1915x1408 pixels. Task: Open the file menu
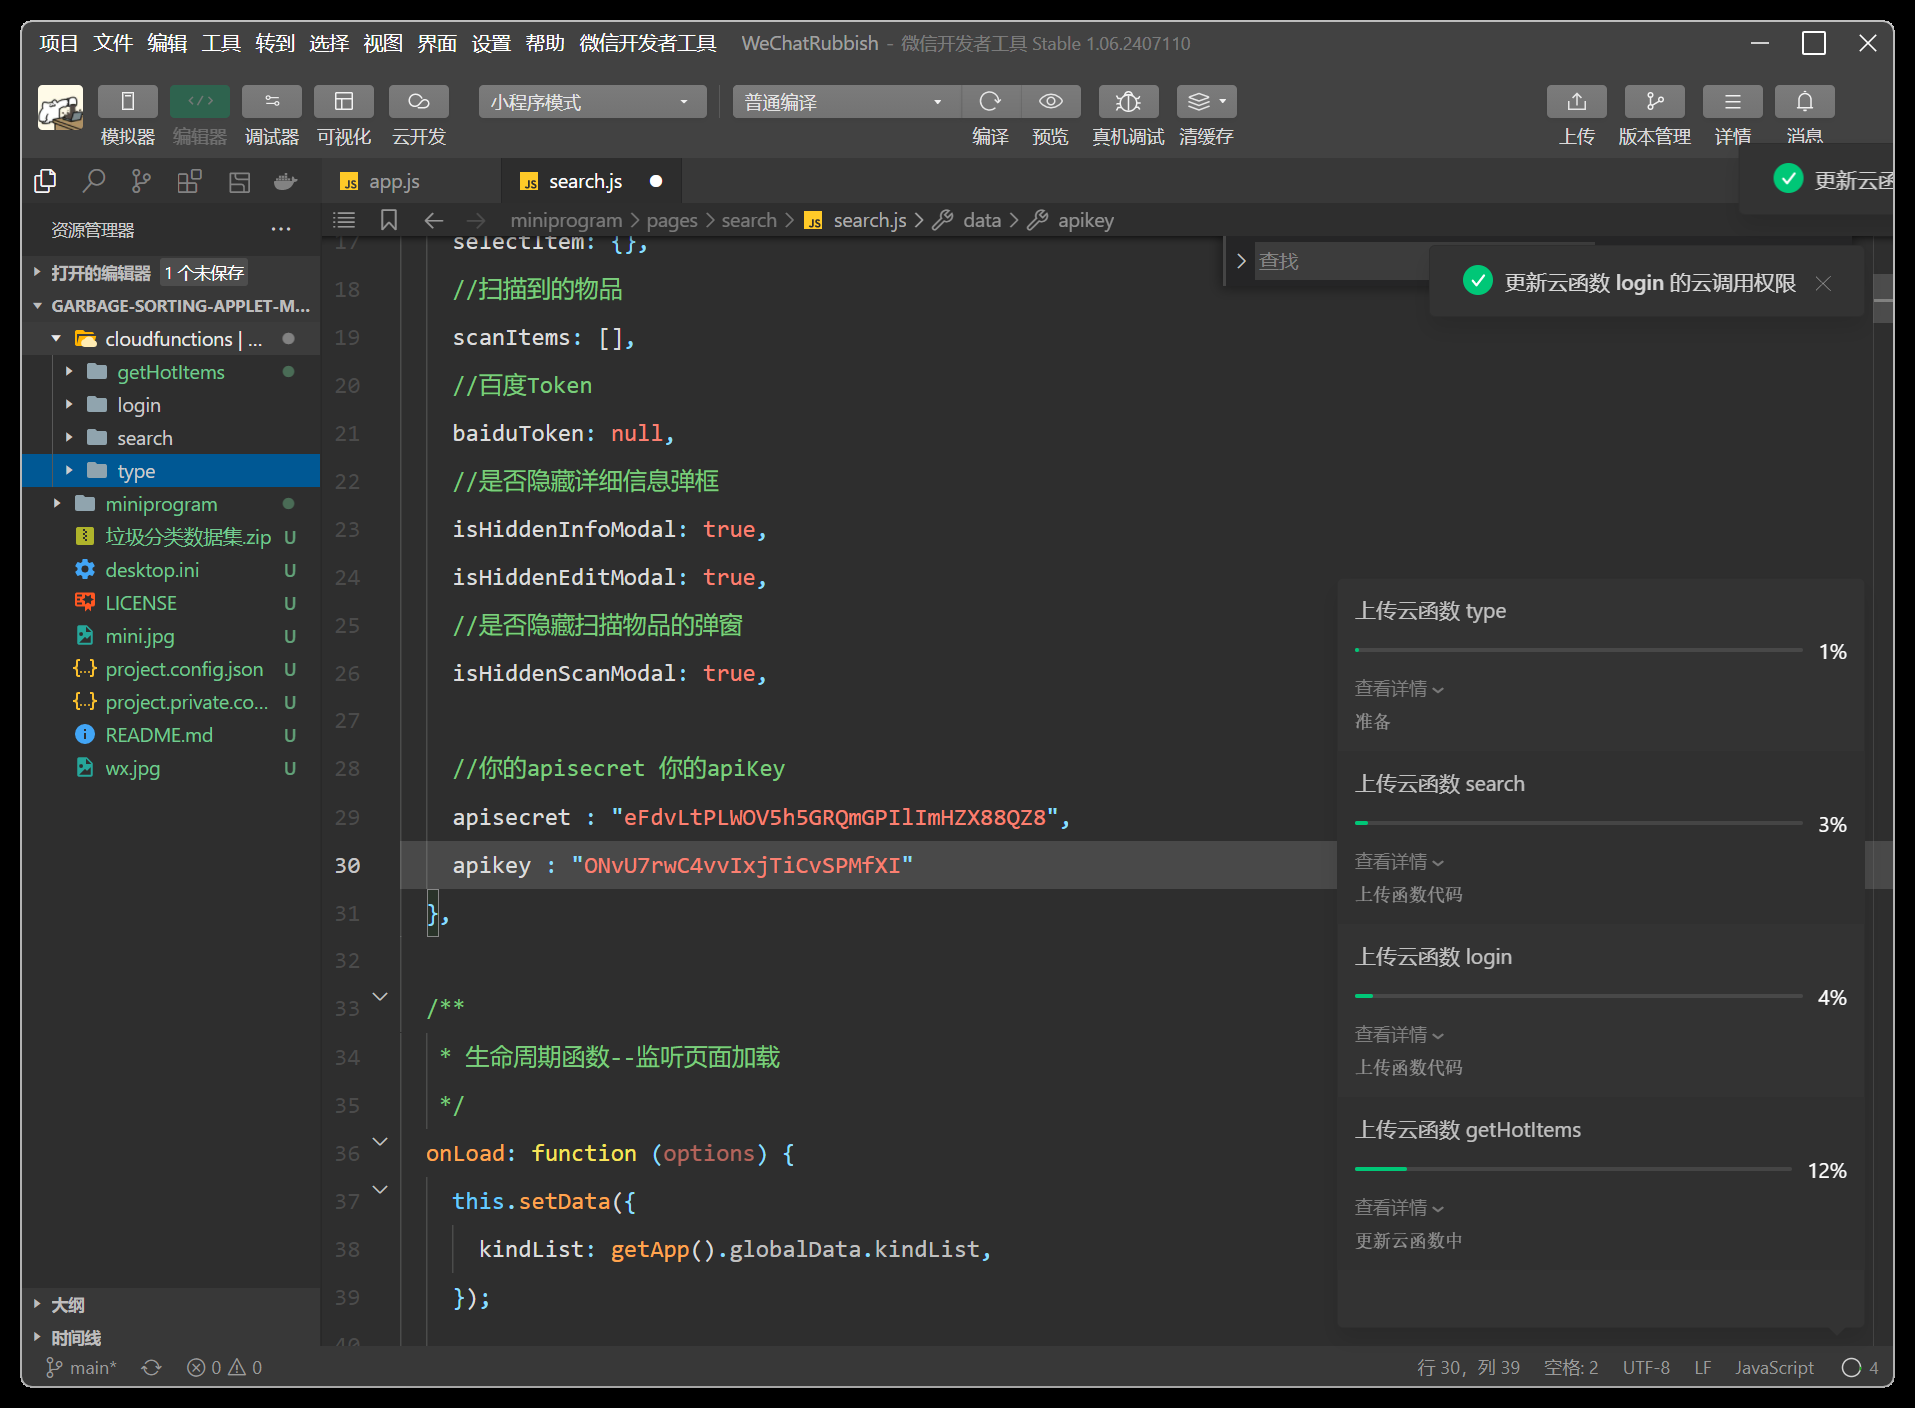pos(113,43)
